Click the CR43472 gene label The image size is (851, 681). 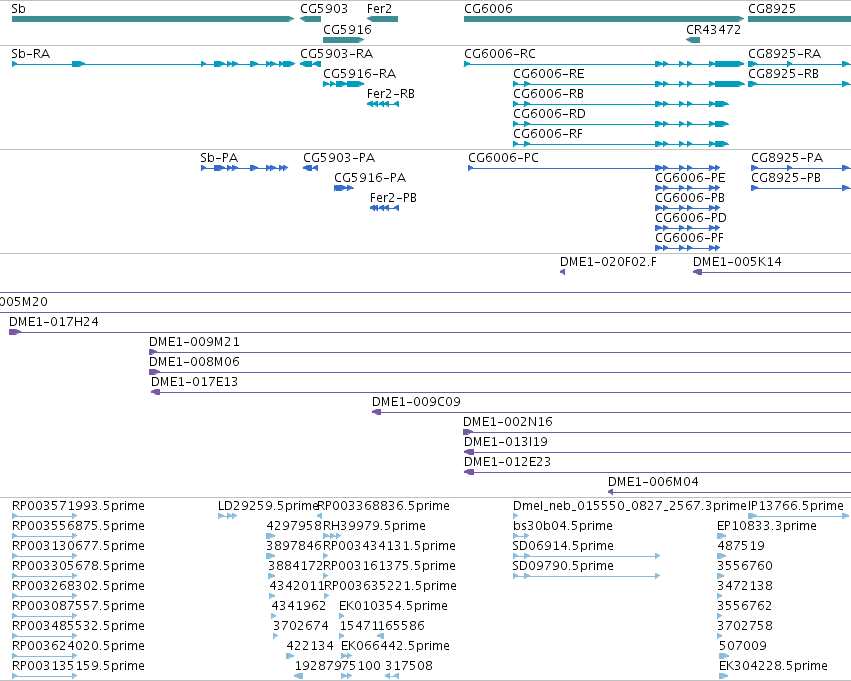(x=713, y=30)
